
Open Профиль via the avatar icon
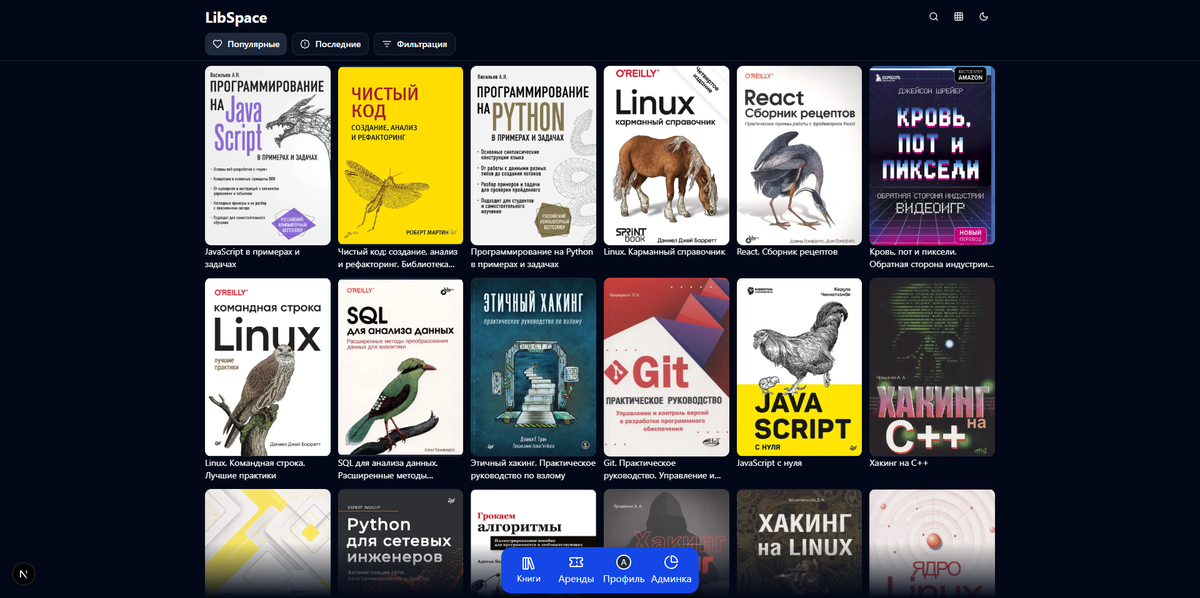[623, 570]
